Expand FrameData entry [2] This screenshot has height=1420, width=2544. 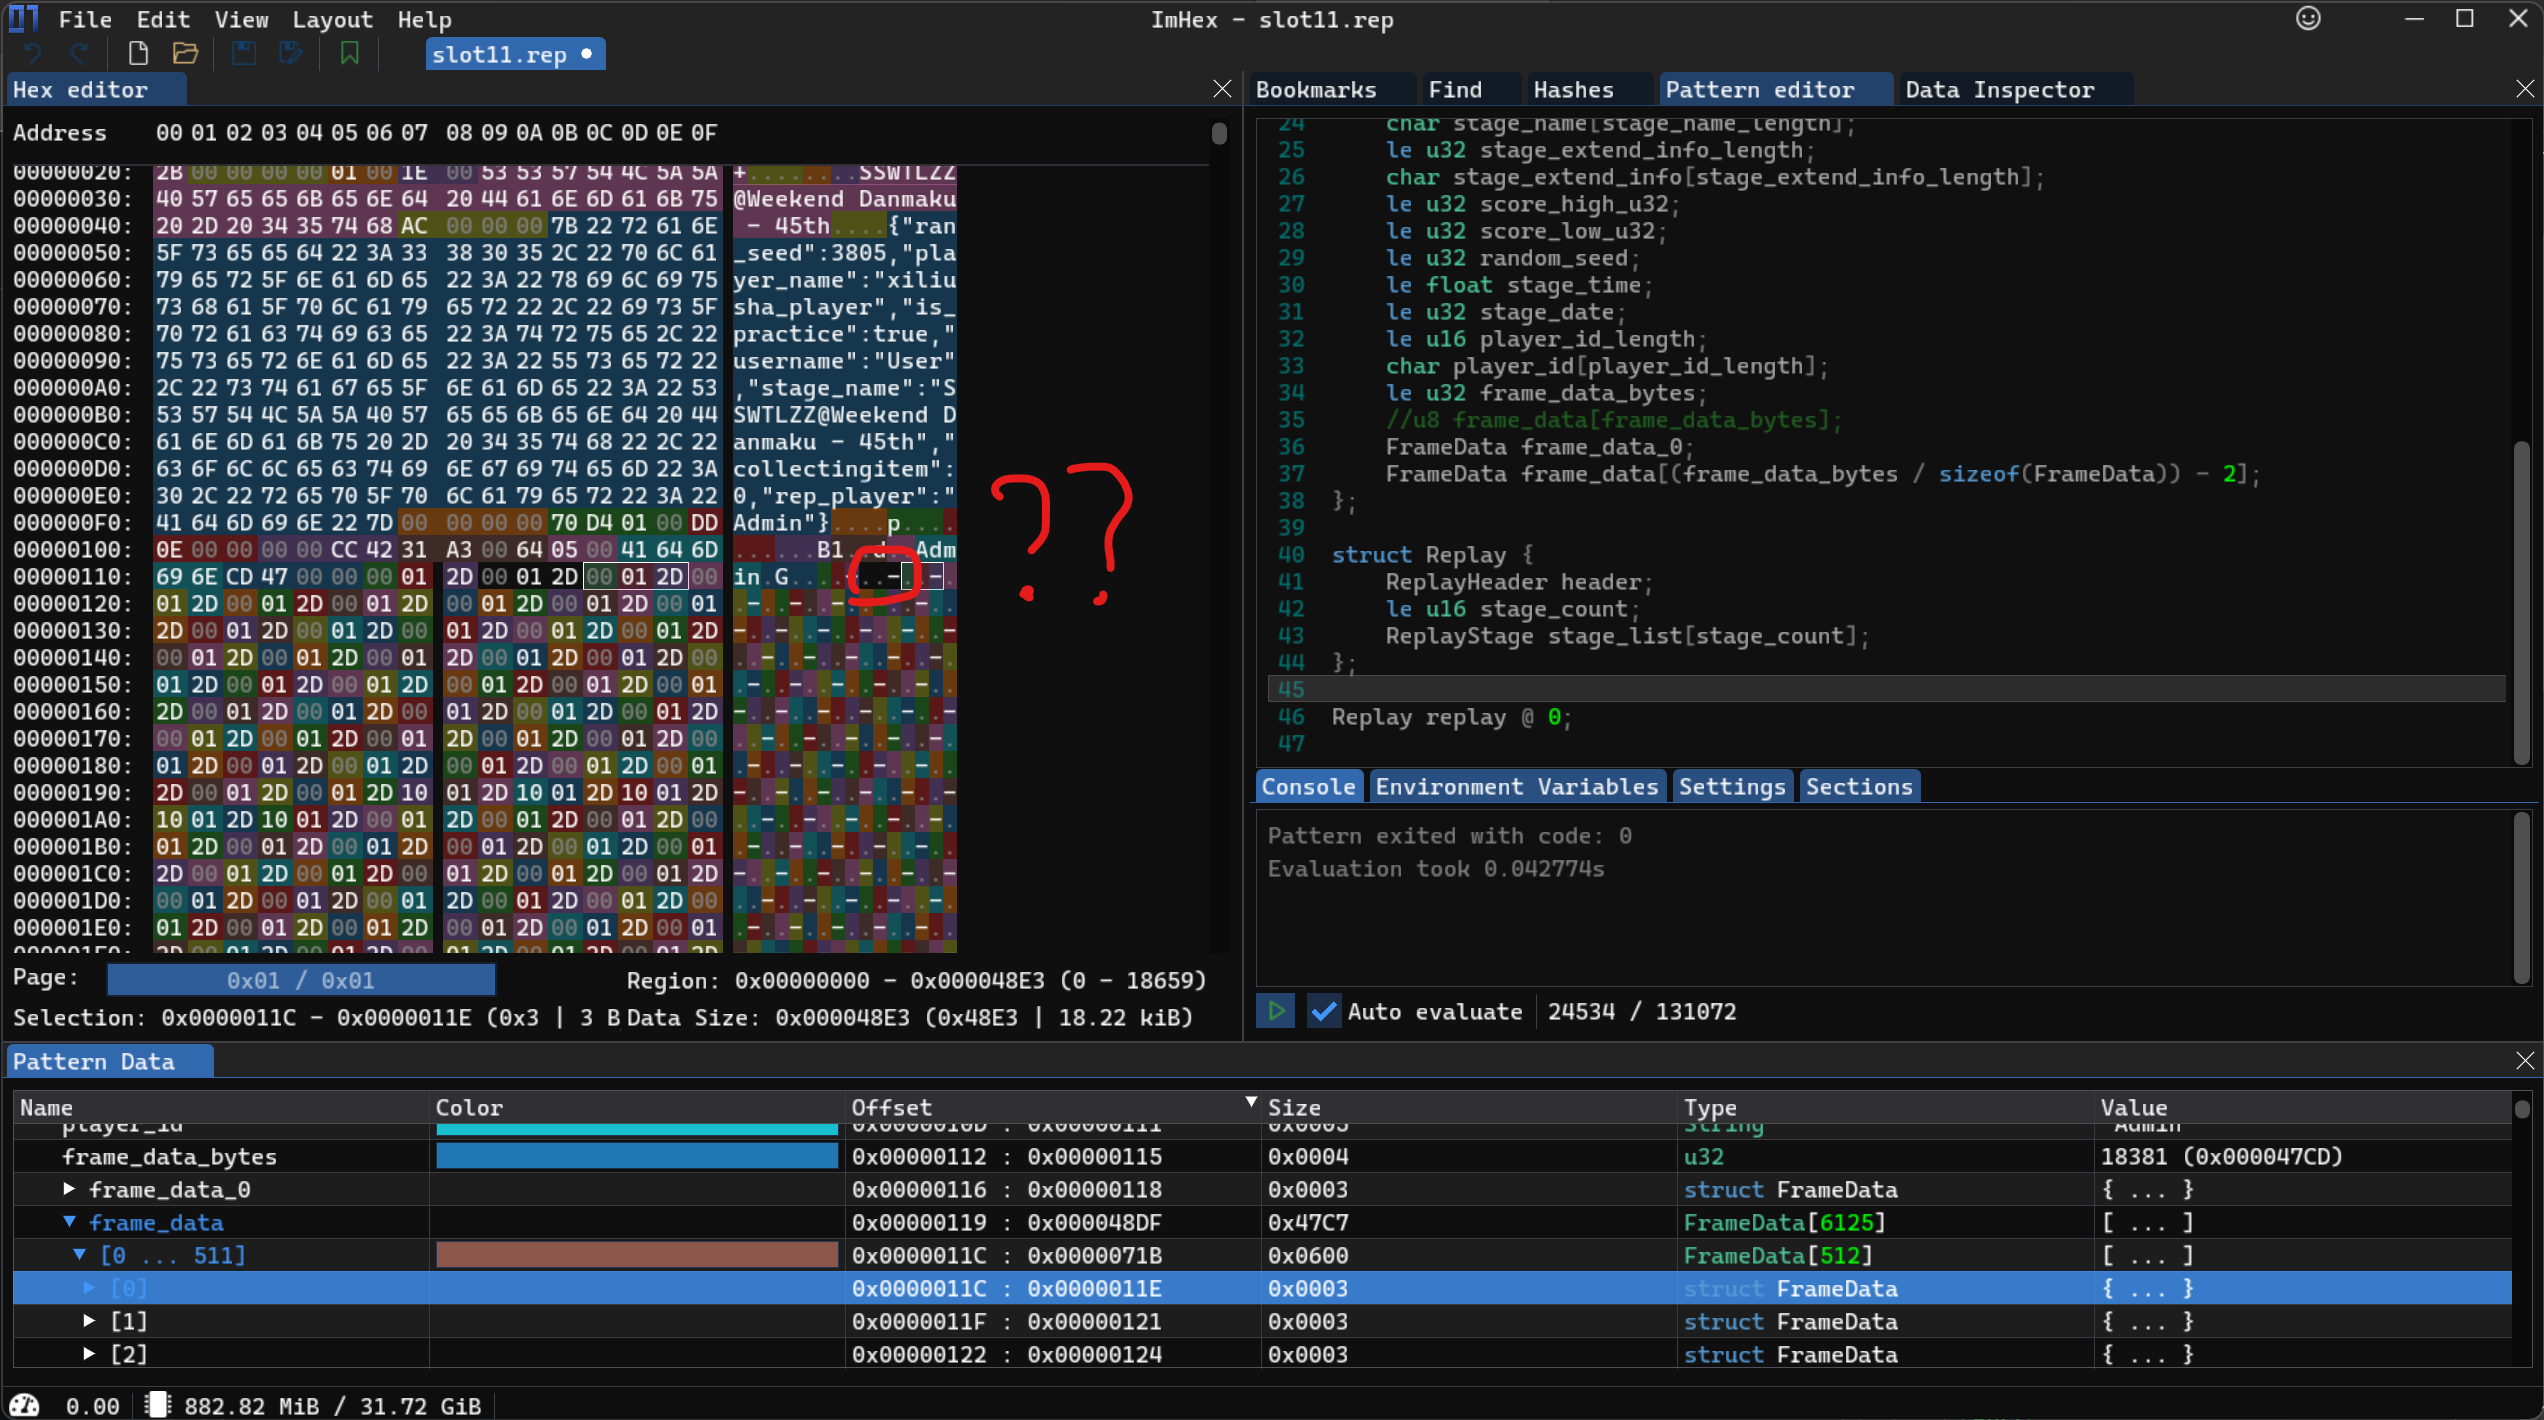(89, 1354)
